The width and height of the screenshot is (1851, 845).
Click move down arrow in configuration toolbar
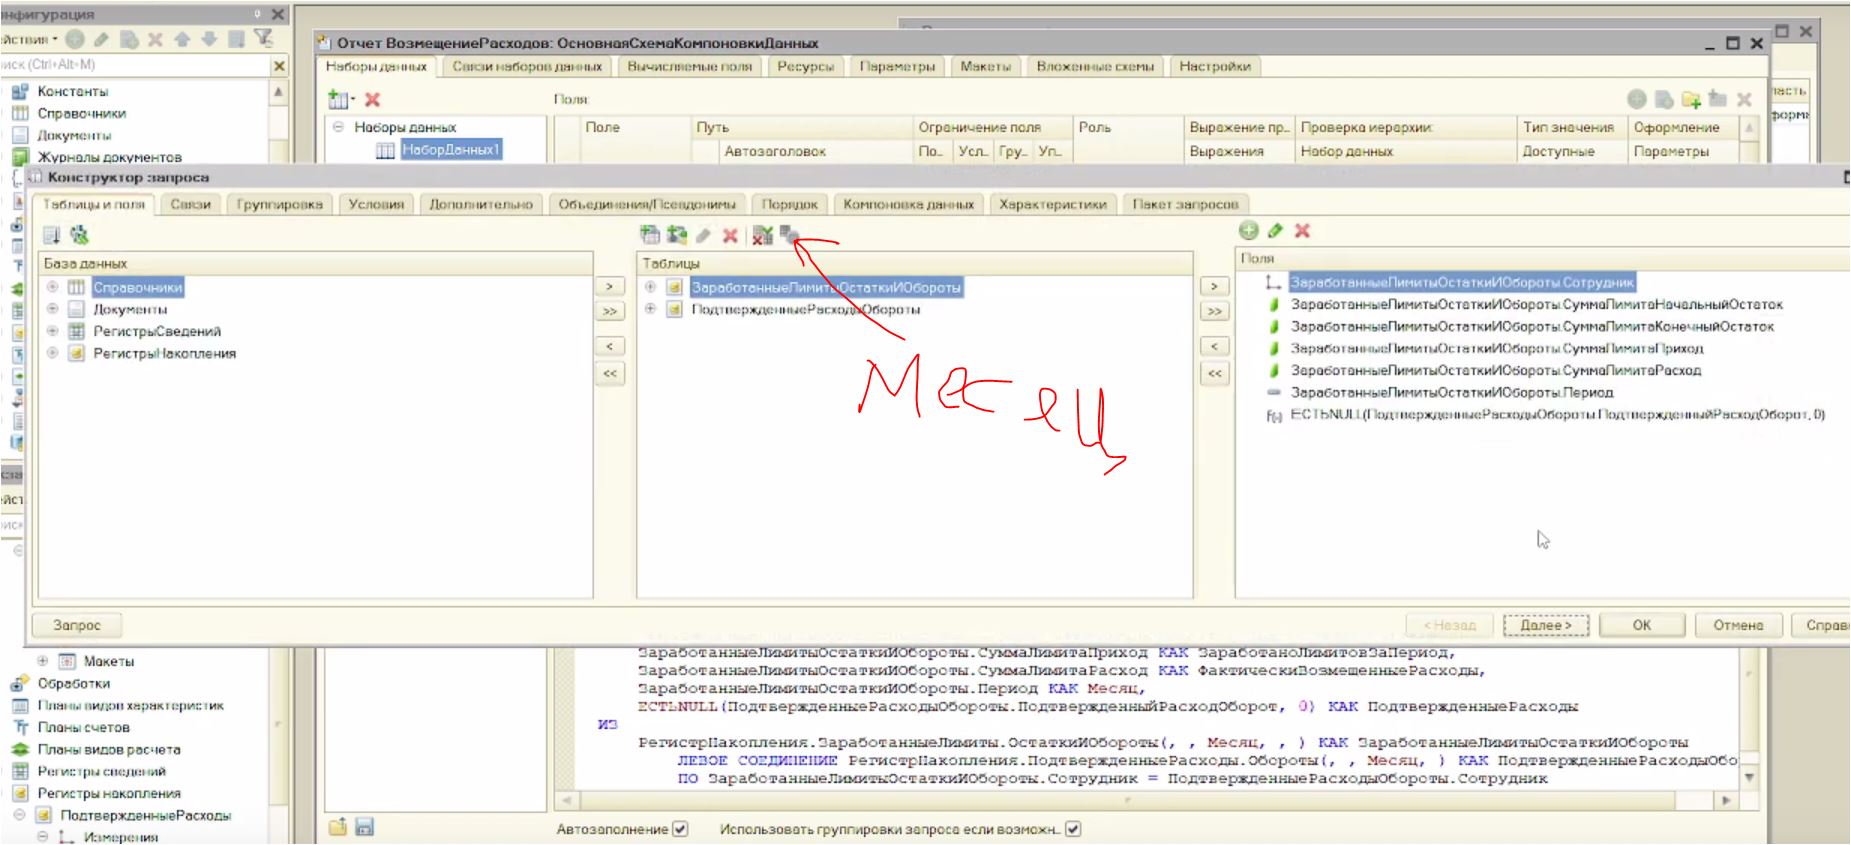[209, 39]
